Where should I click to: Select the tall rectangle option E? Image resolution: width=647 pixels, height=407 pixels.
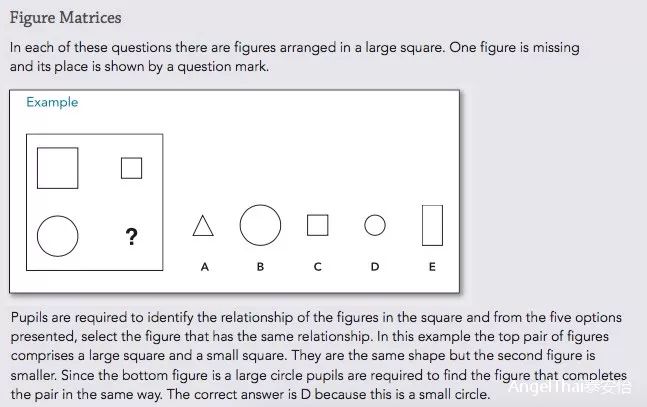[432, 225]
